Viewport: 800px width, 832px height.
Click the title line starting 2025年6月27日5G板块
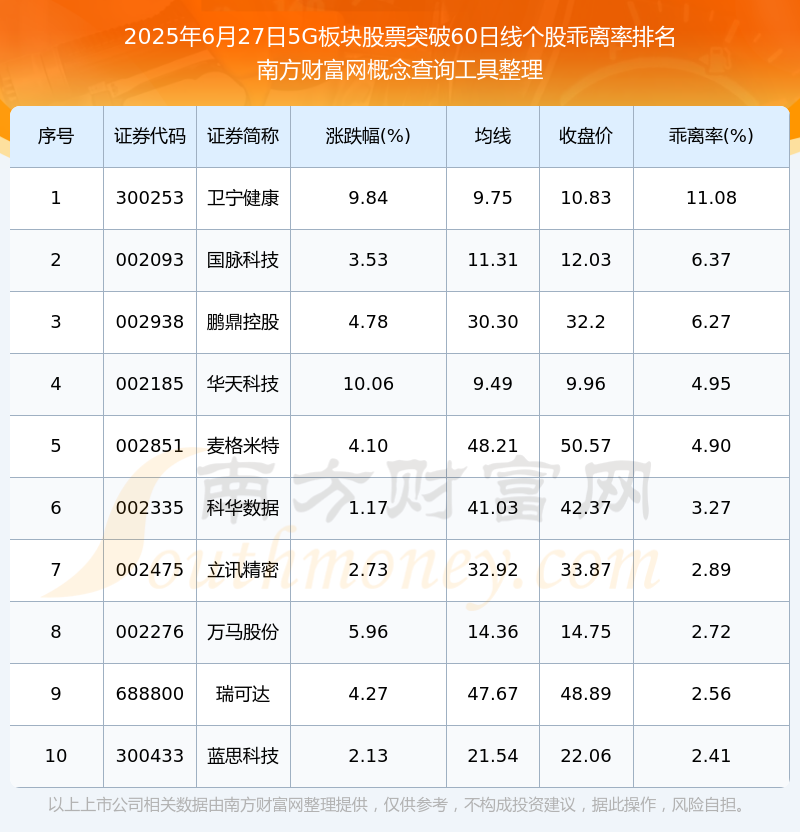click(399, 37)
